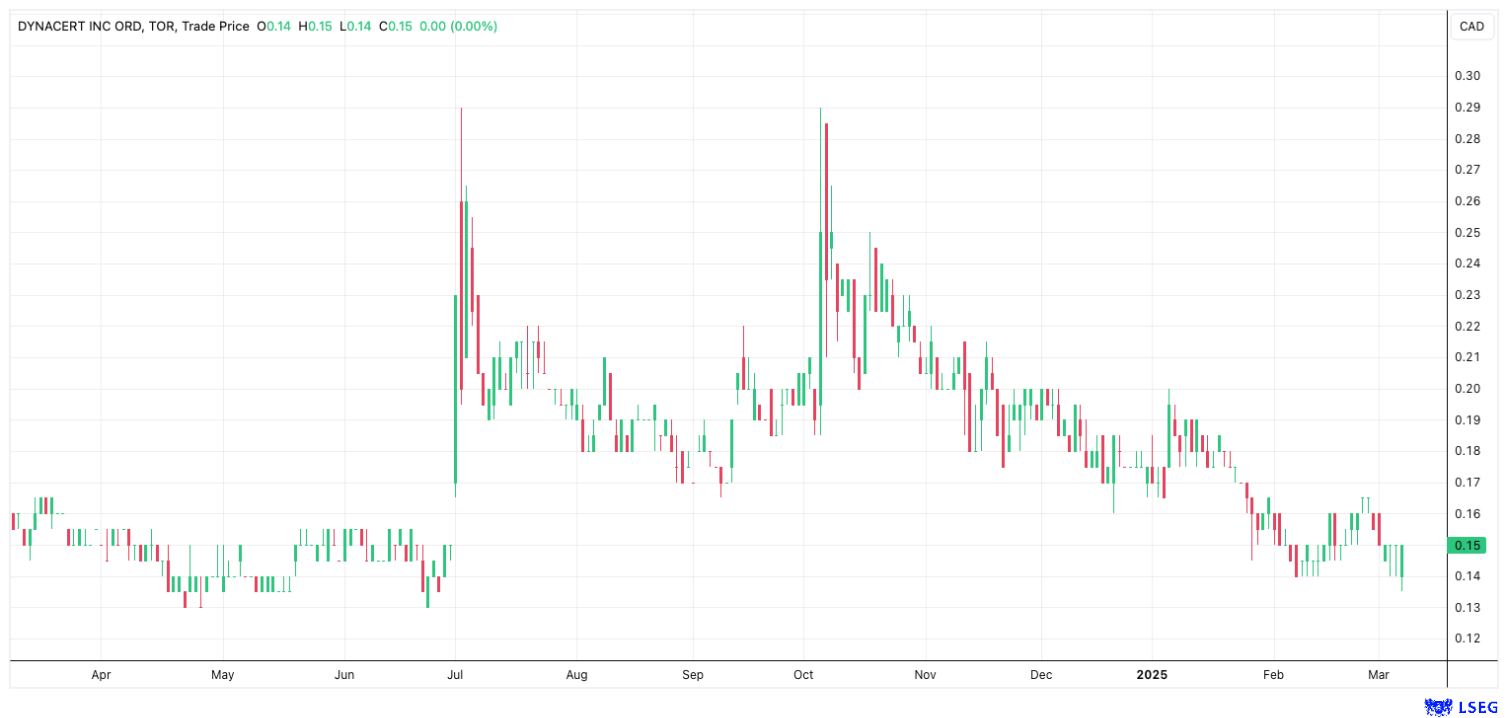Click the 2025 year marker on time axis
Image resolution: width=1508 pixels, height=718 pixels.
coord(1151,674)
